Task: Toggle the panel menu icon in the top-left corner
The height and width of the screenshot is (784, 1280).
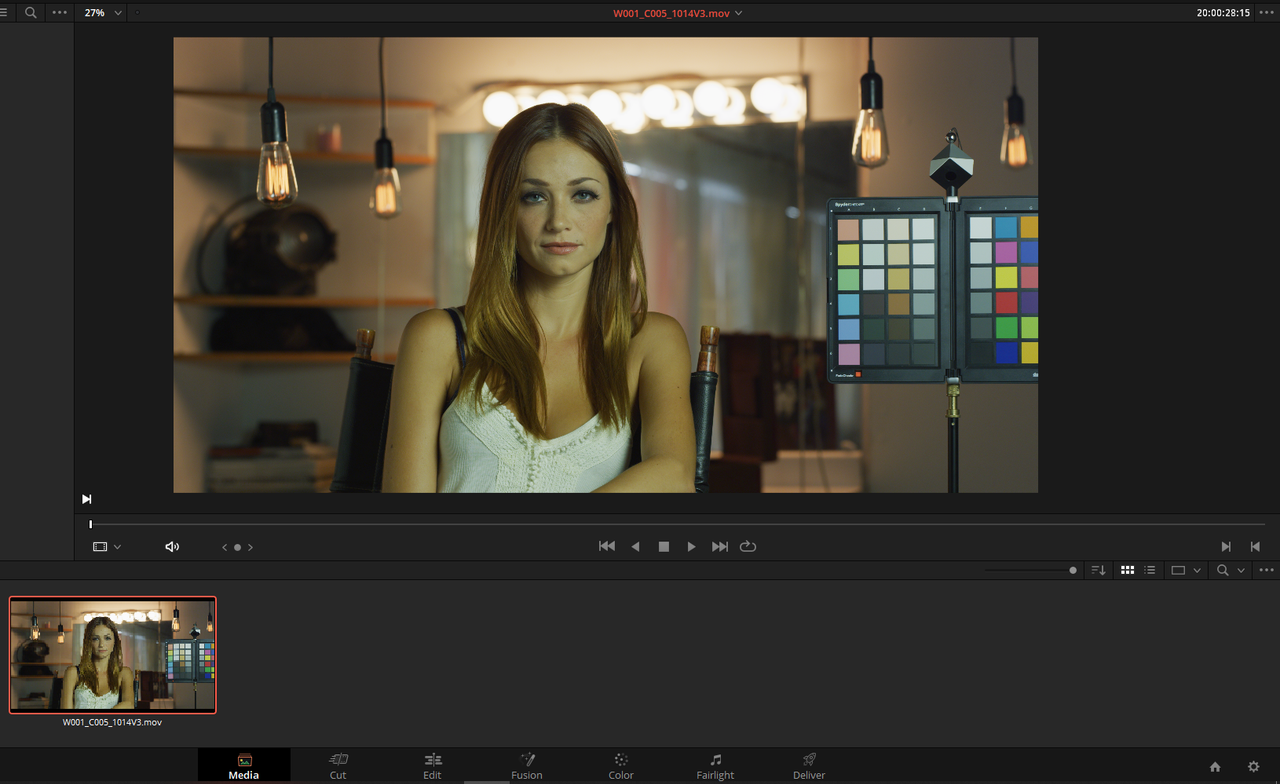Action: (3, 13)
